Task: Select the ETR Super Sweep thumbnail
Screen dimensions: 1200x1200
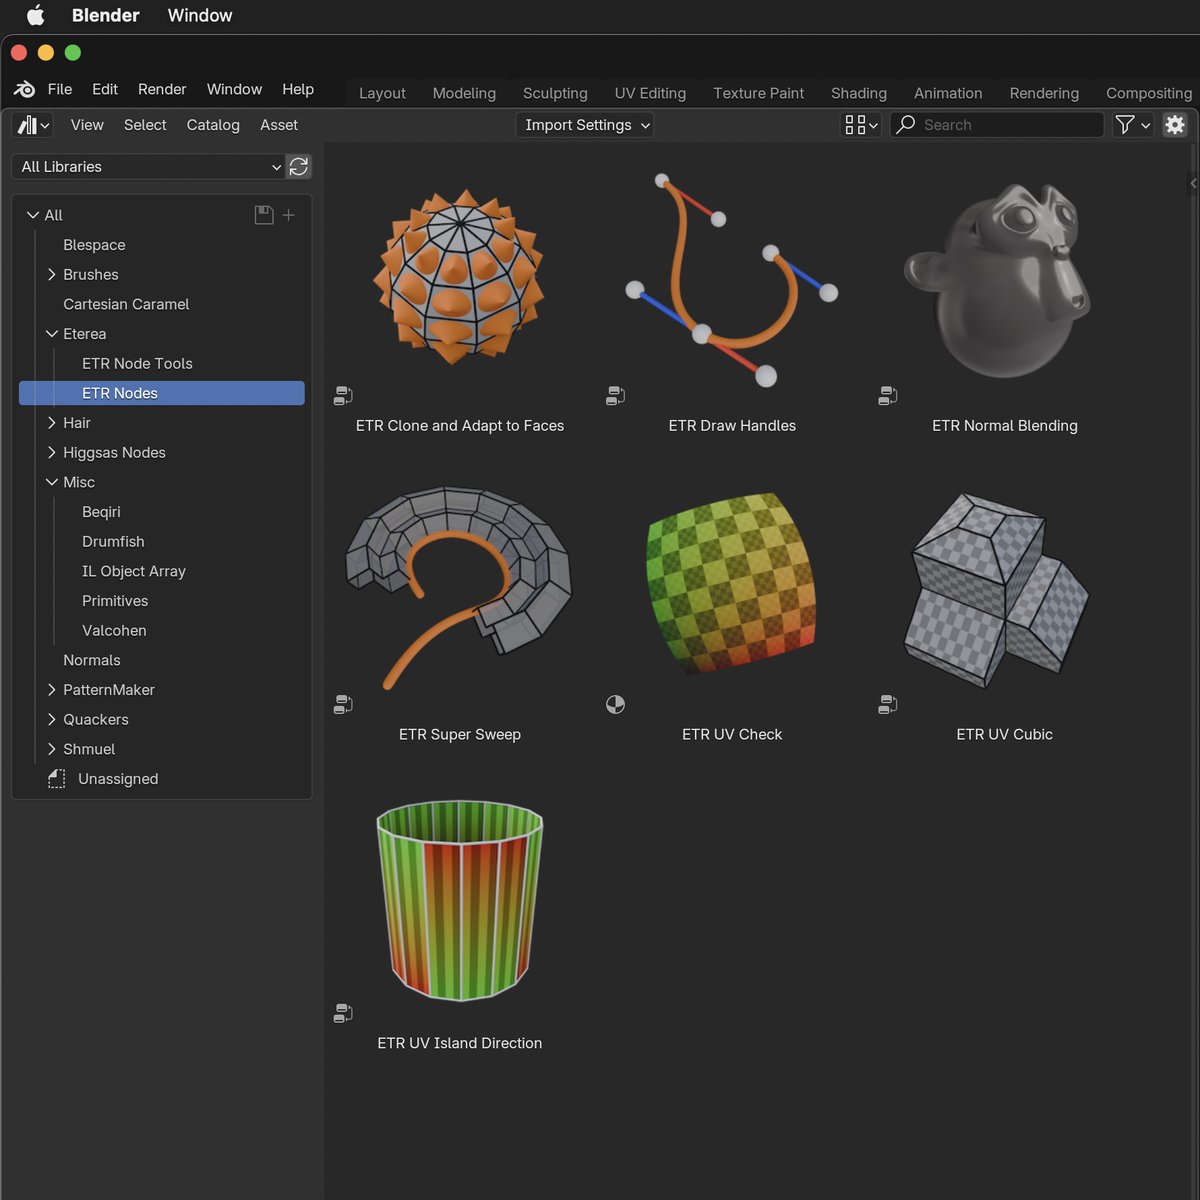Action: [460, 588]
